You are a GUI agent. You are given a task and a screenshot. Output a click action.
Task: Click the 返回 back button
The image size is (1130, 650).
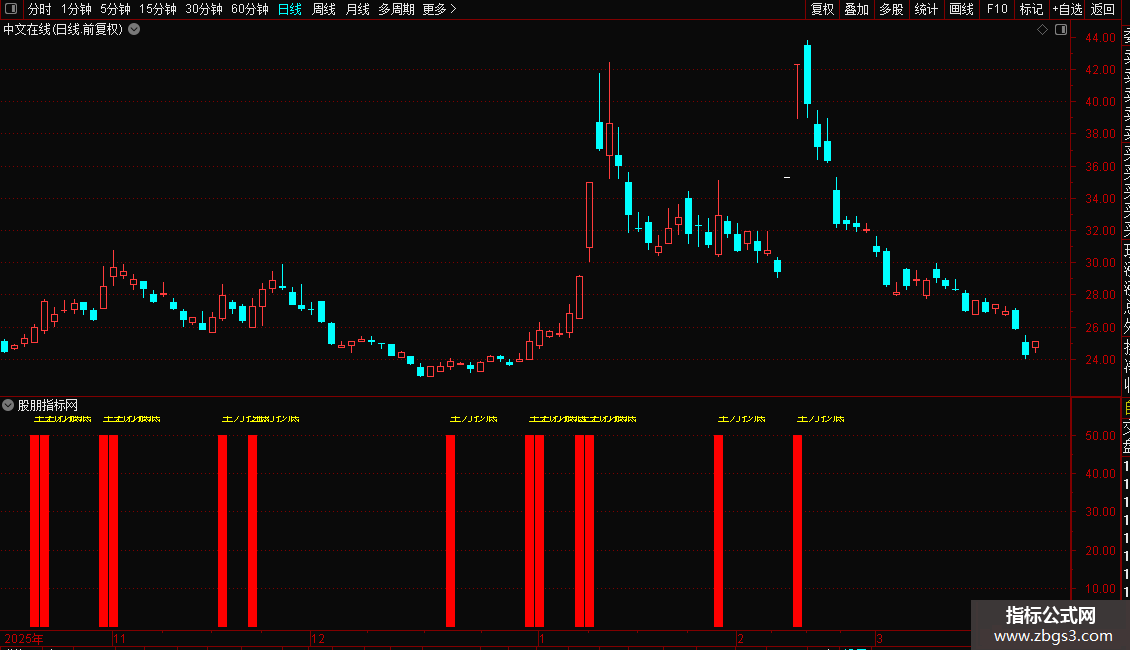pyautogui.click(x=1103, y=9)
